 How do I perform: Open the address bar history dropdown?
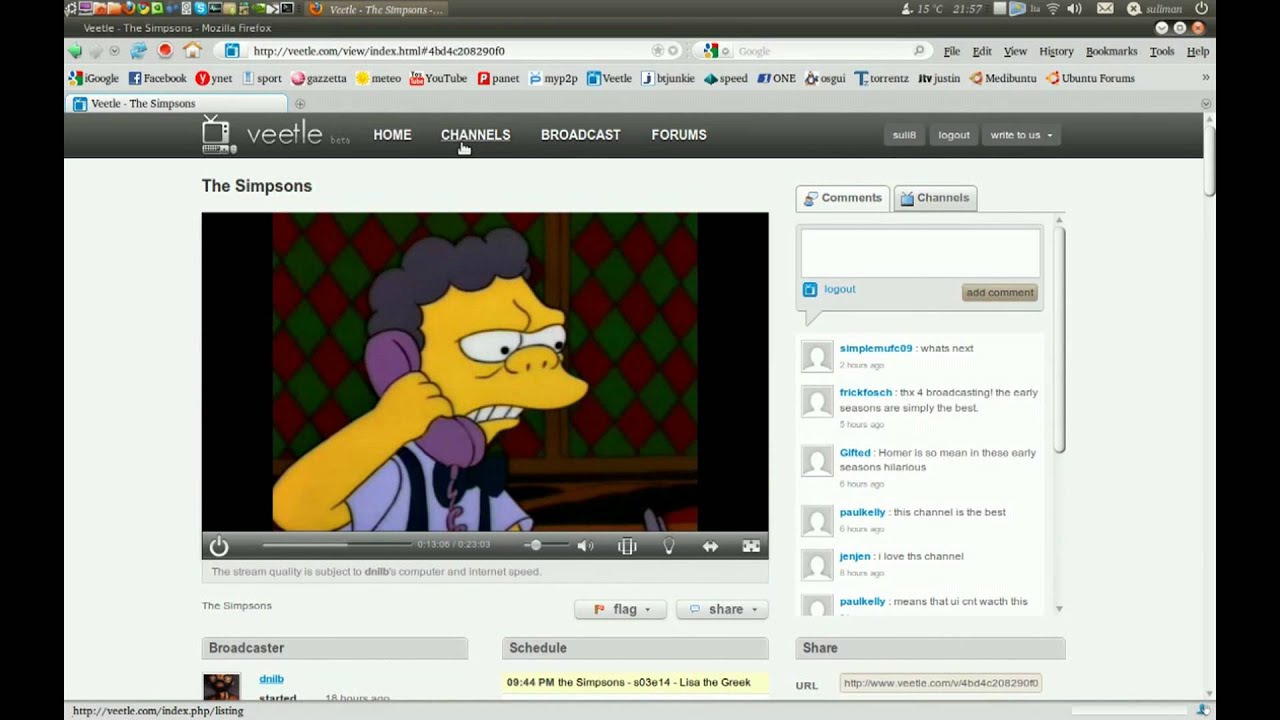click(673, 51)
